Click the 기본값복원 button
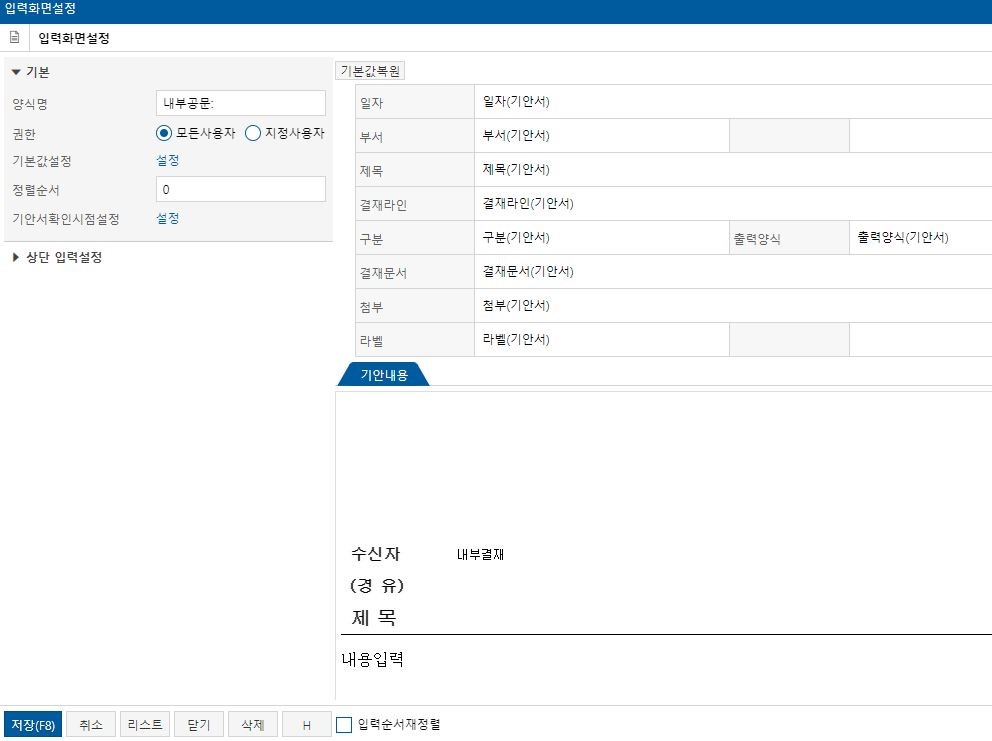Viewport: 992px width, 741px height. coord(370,71)
